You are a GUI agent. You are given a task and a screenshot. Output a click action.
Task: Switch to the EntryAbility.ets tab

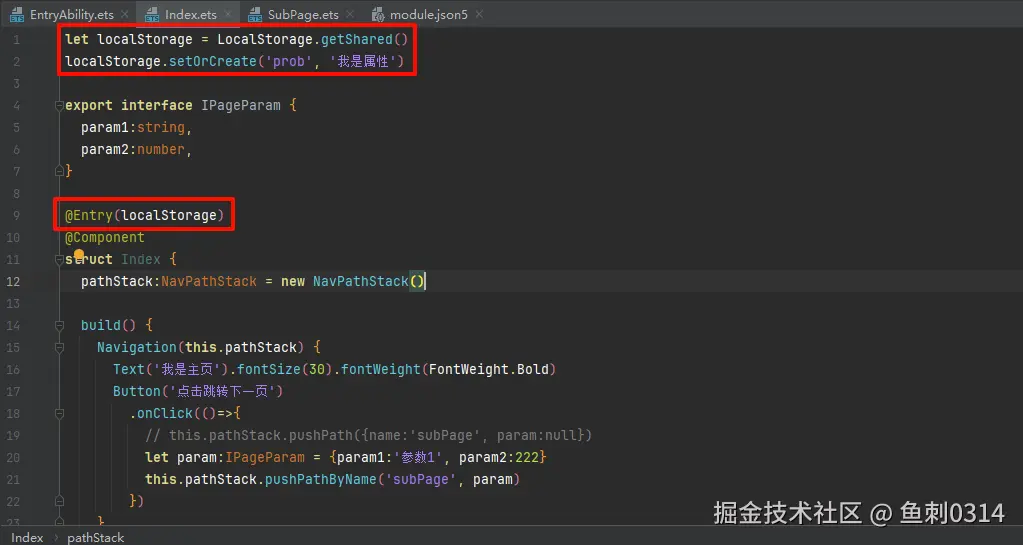72,14
